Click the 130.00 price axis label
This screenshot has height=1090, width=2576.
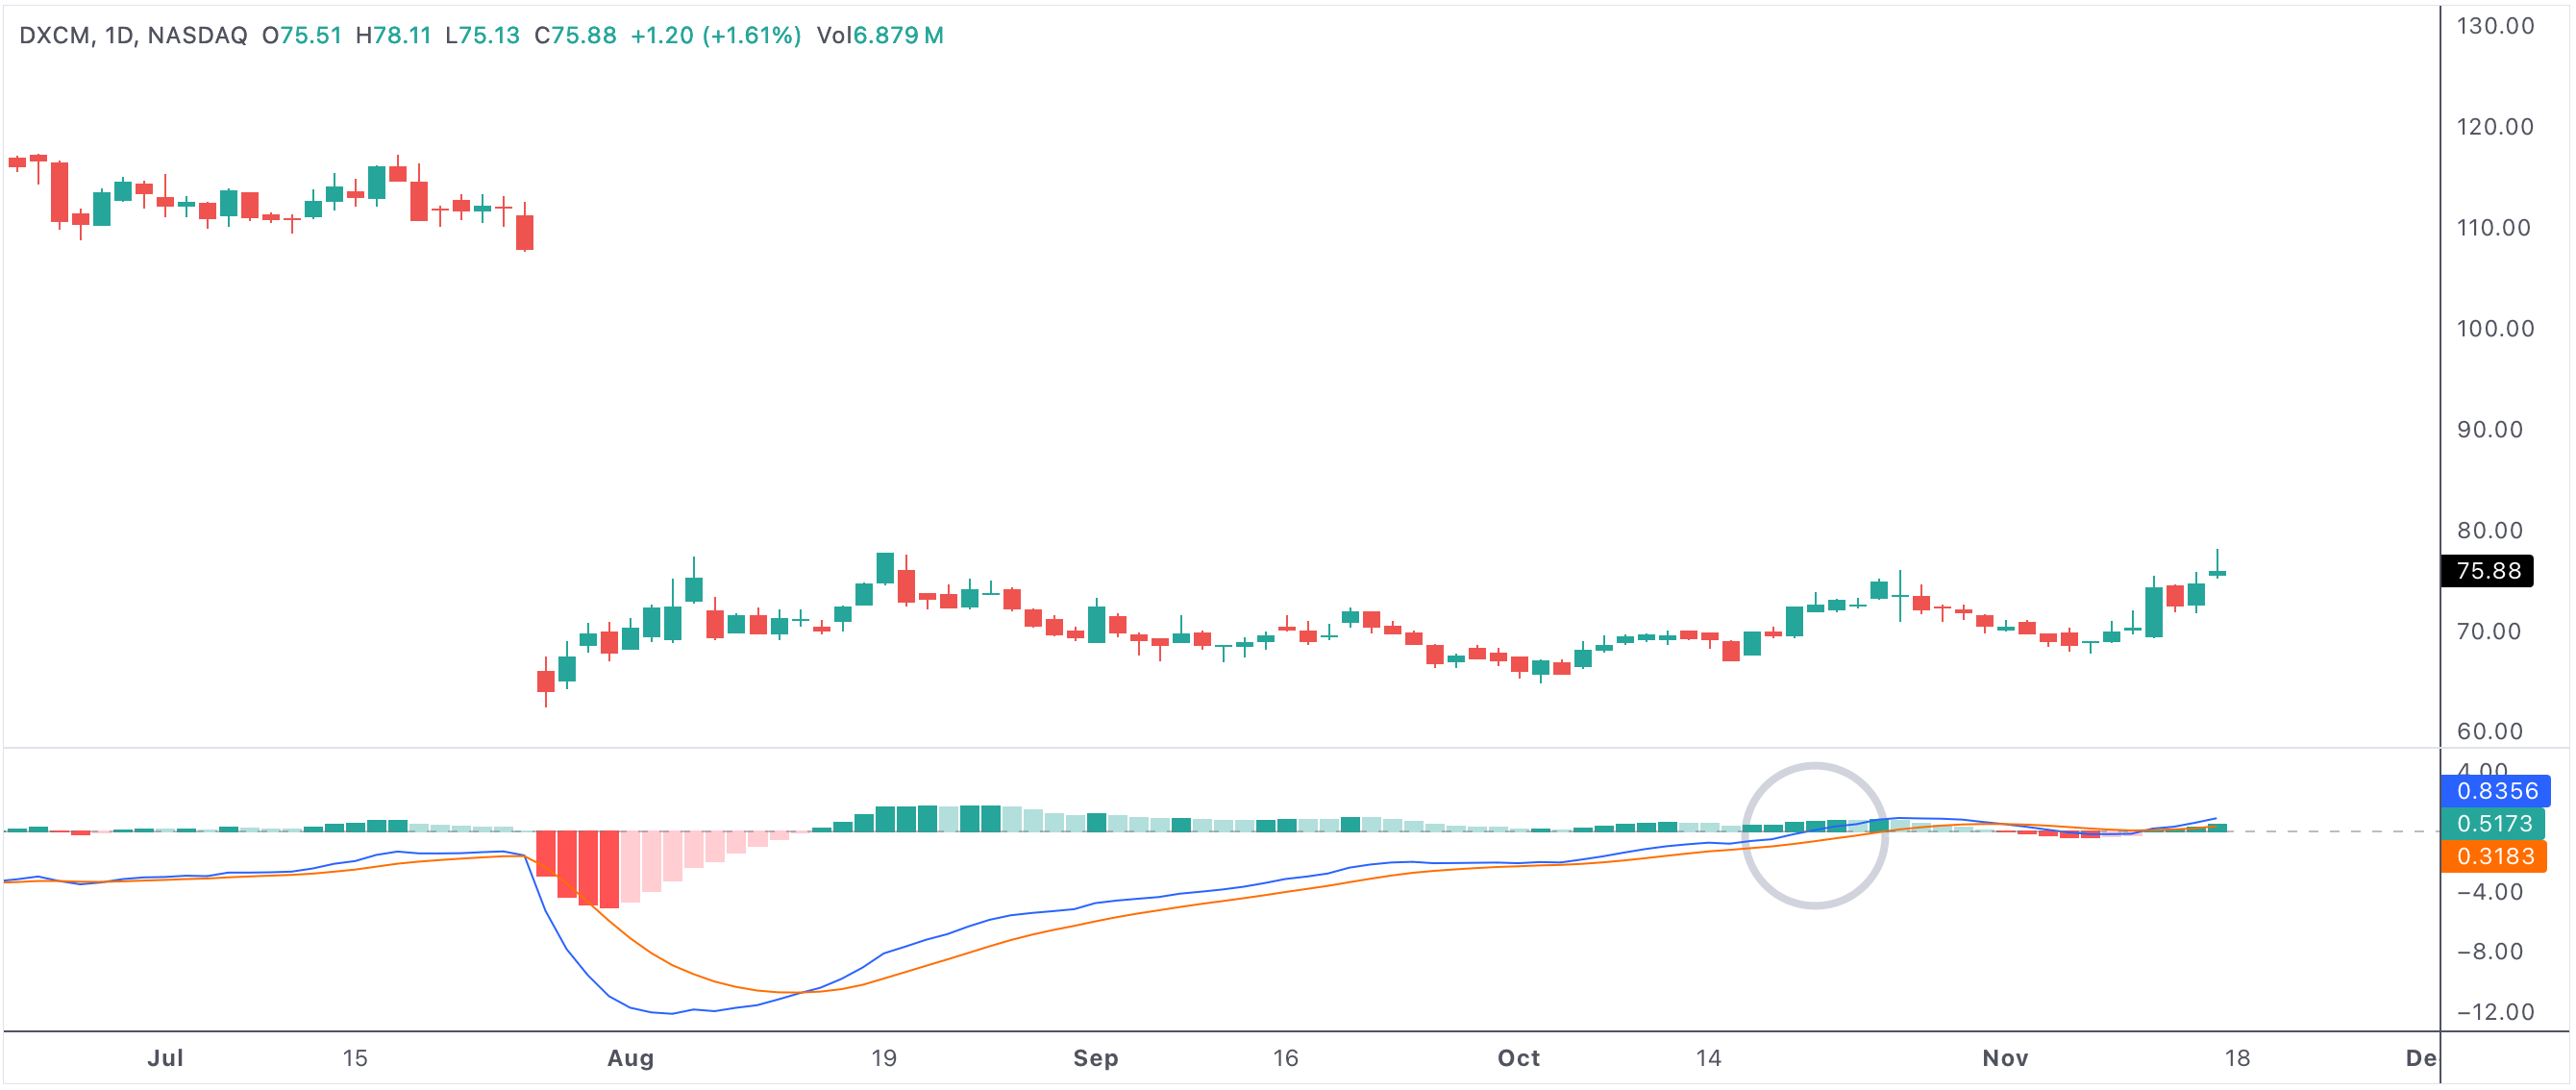2495,26
